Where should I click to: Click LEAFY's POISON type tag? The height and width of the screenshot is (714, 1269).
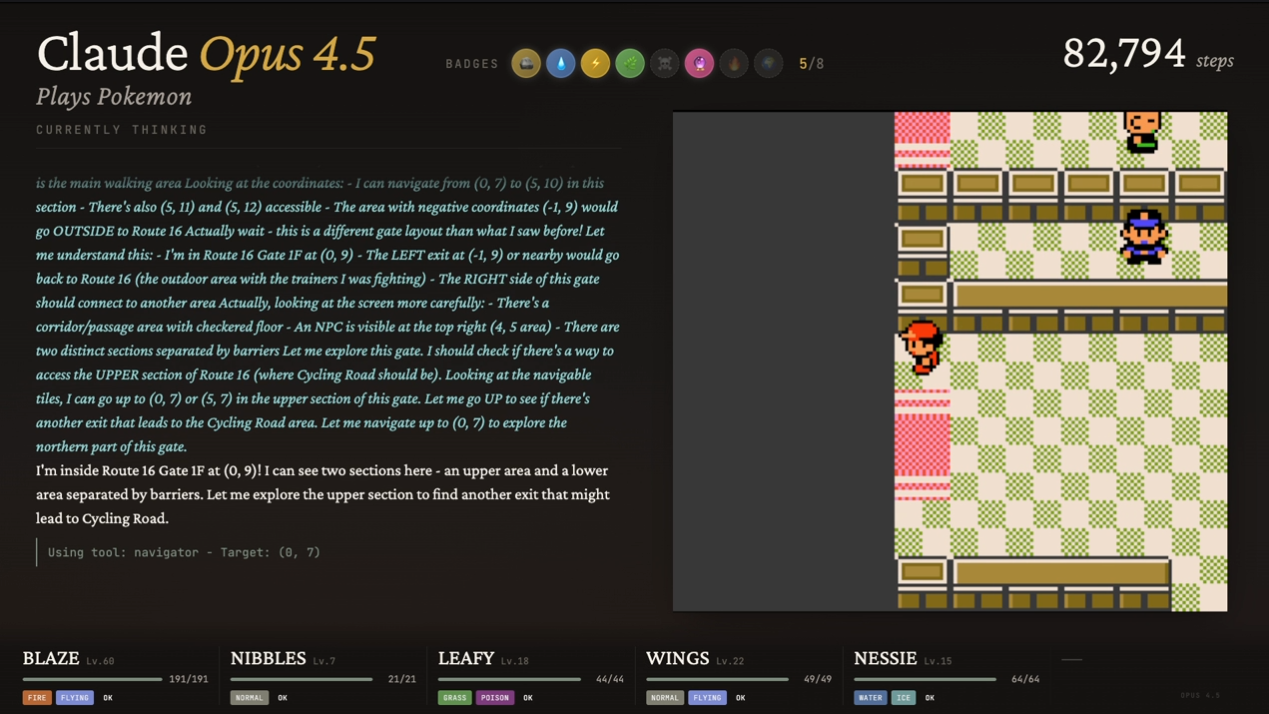coord(495,697)
